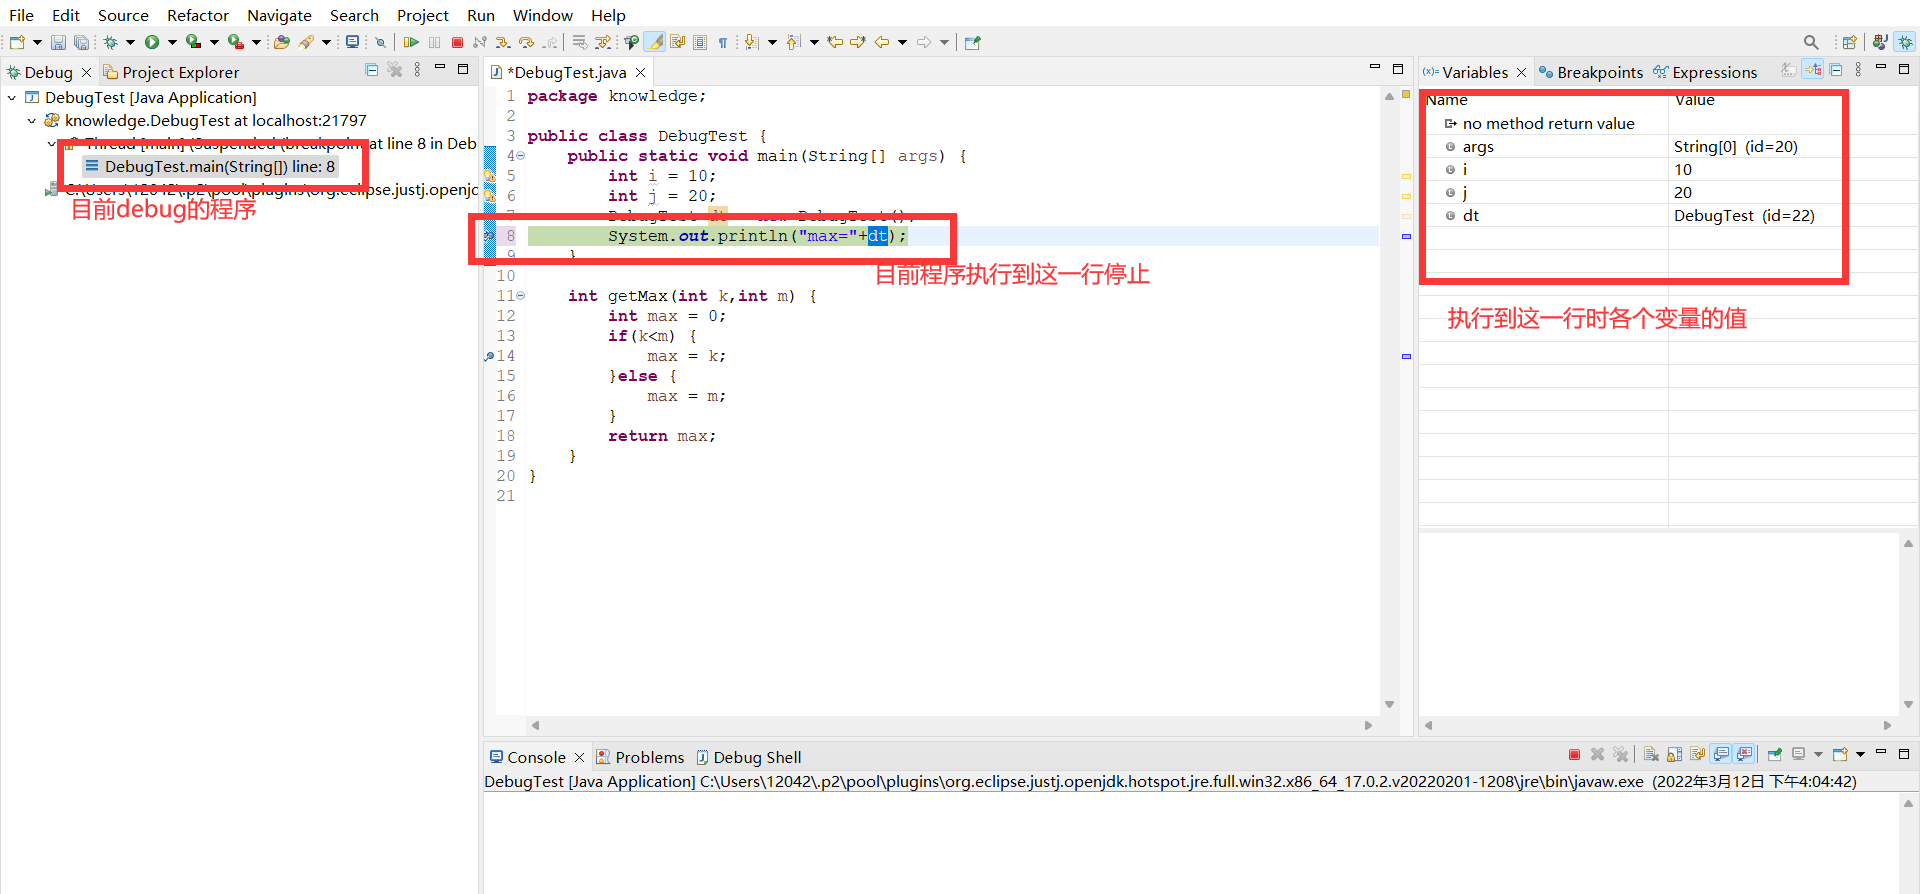
Task: Select variable dt in Variables view
Action: pos(1470,216)
